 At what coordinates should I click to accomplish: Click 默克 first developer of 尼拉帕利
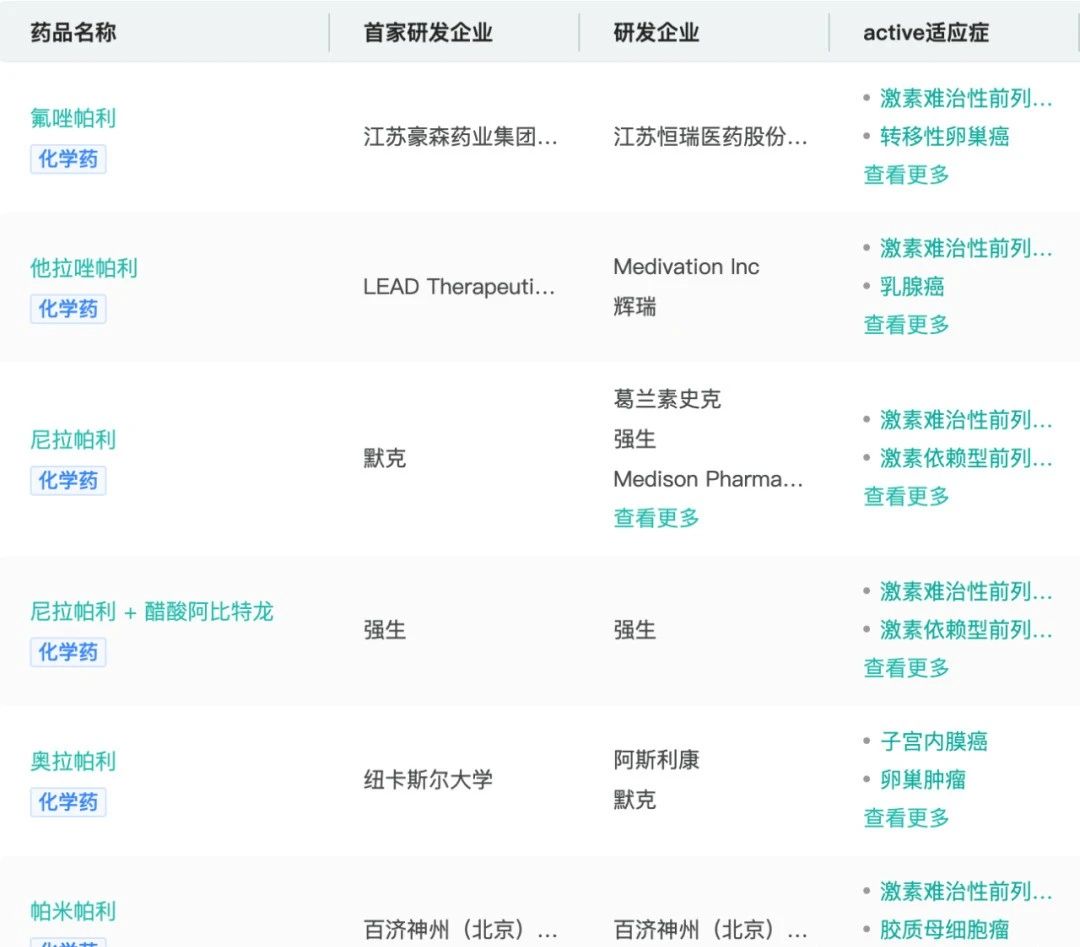384,458
